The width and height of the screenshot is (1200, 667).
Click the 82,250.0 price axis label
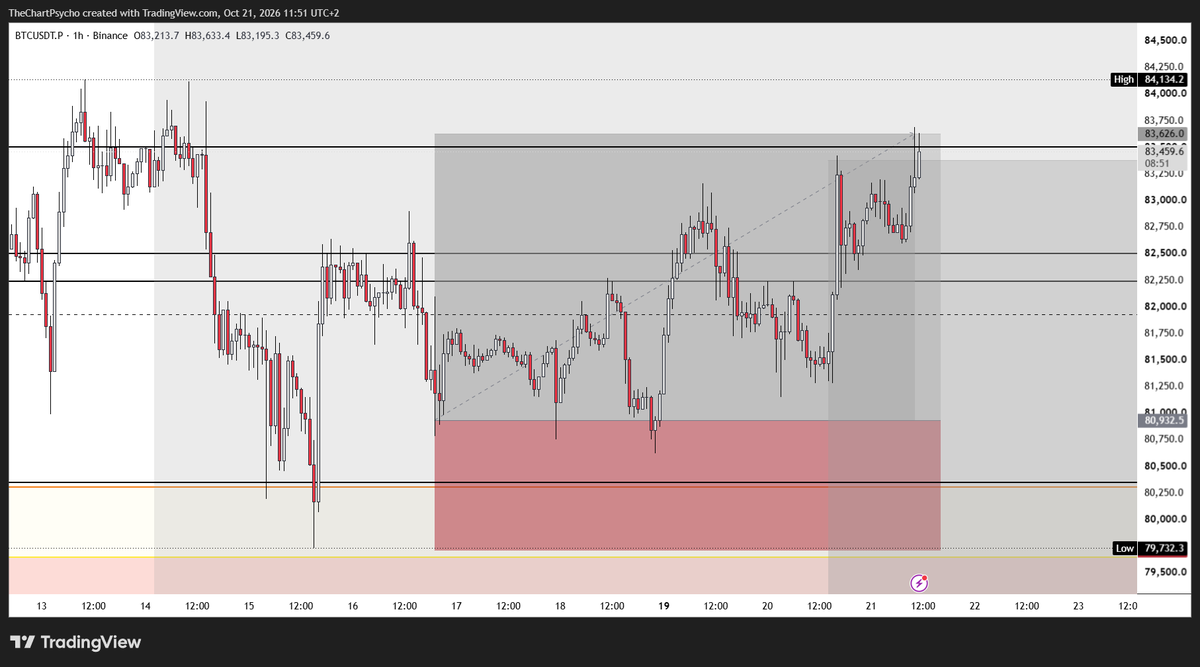point(1165,280)
